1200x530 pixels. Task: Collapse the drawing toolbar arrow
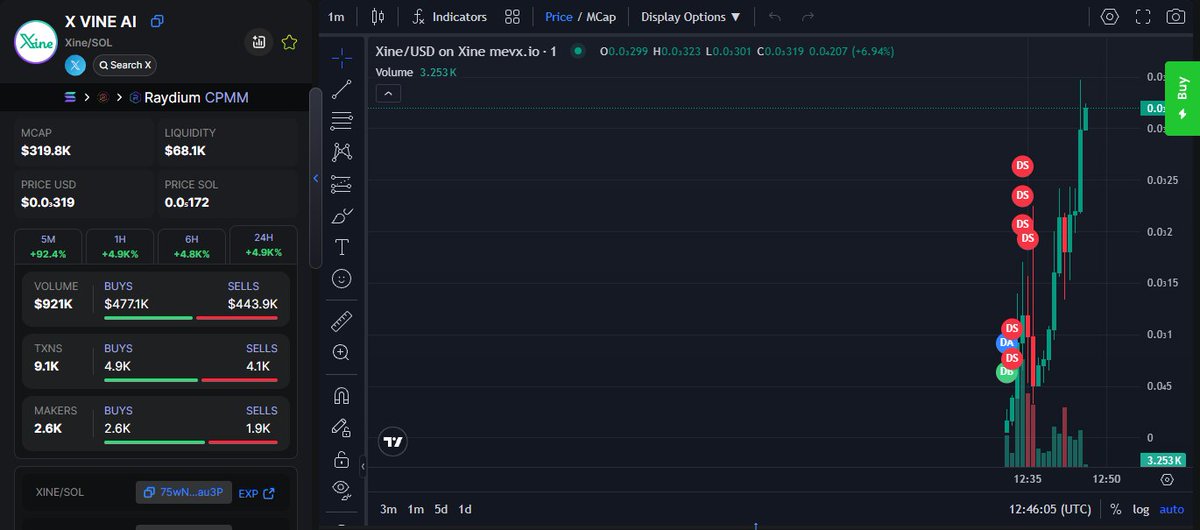pyautogui.click(x=363, y=467)
